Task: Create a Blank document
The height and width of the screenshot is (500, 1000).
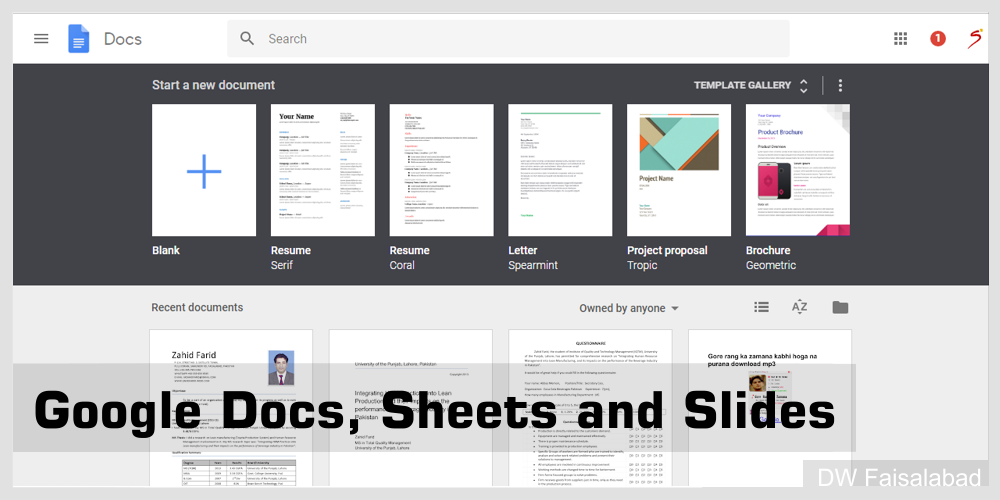Action: [204, 170]
